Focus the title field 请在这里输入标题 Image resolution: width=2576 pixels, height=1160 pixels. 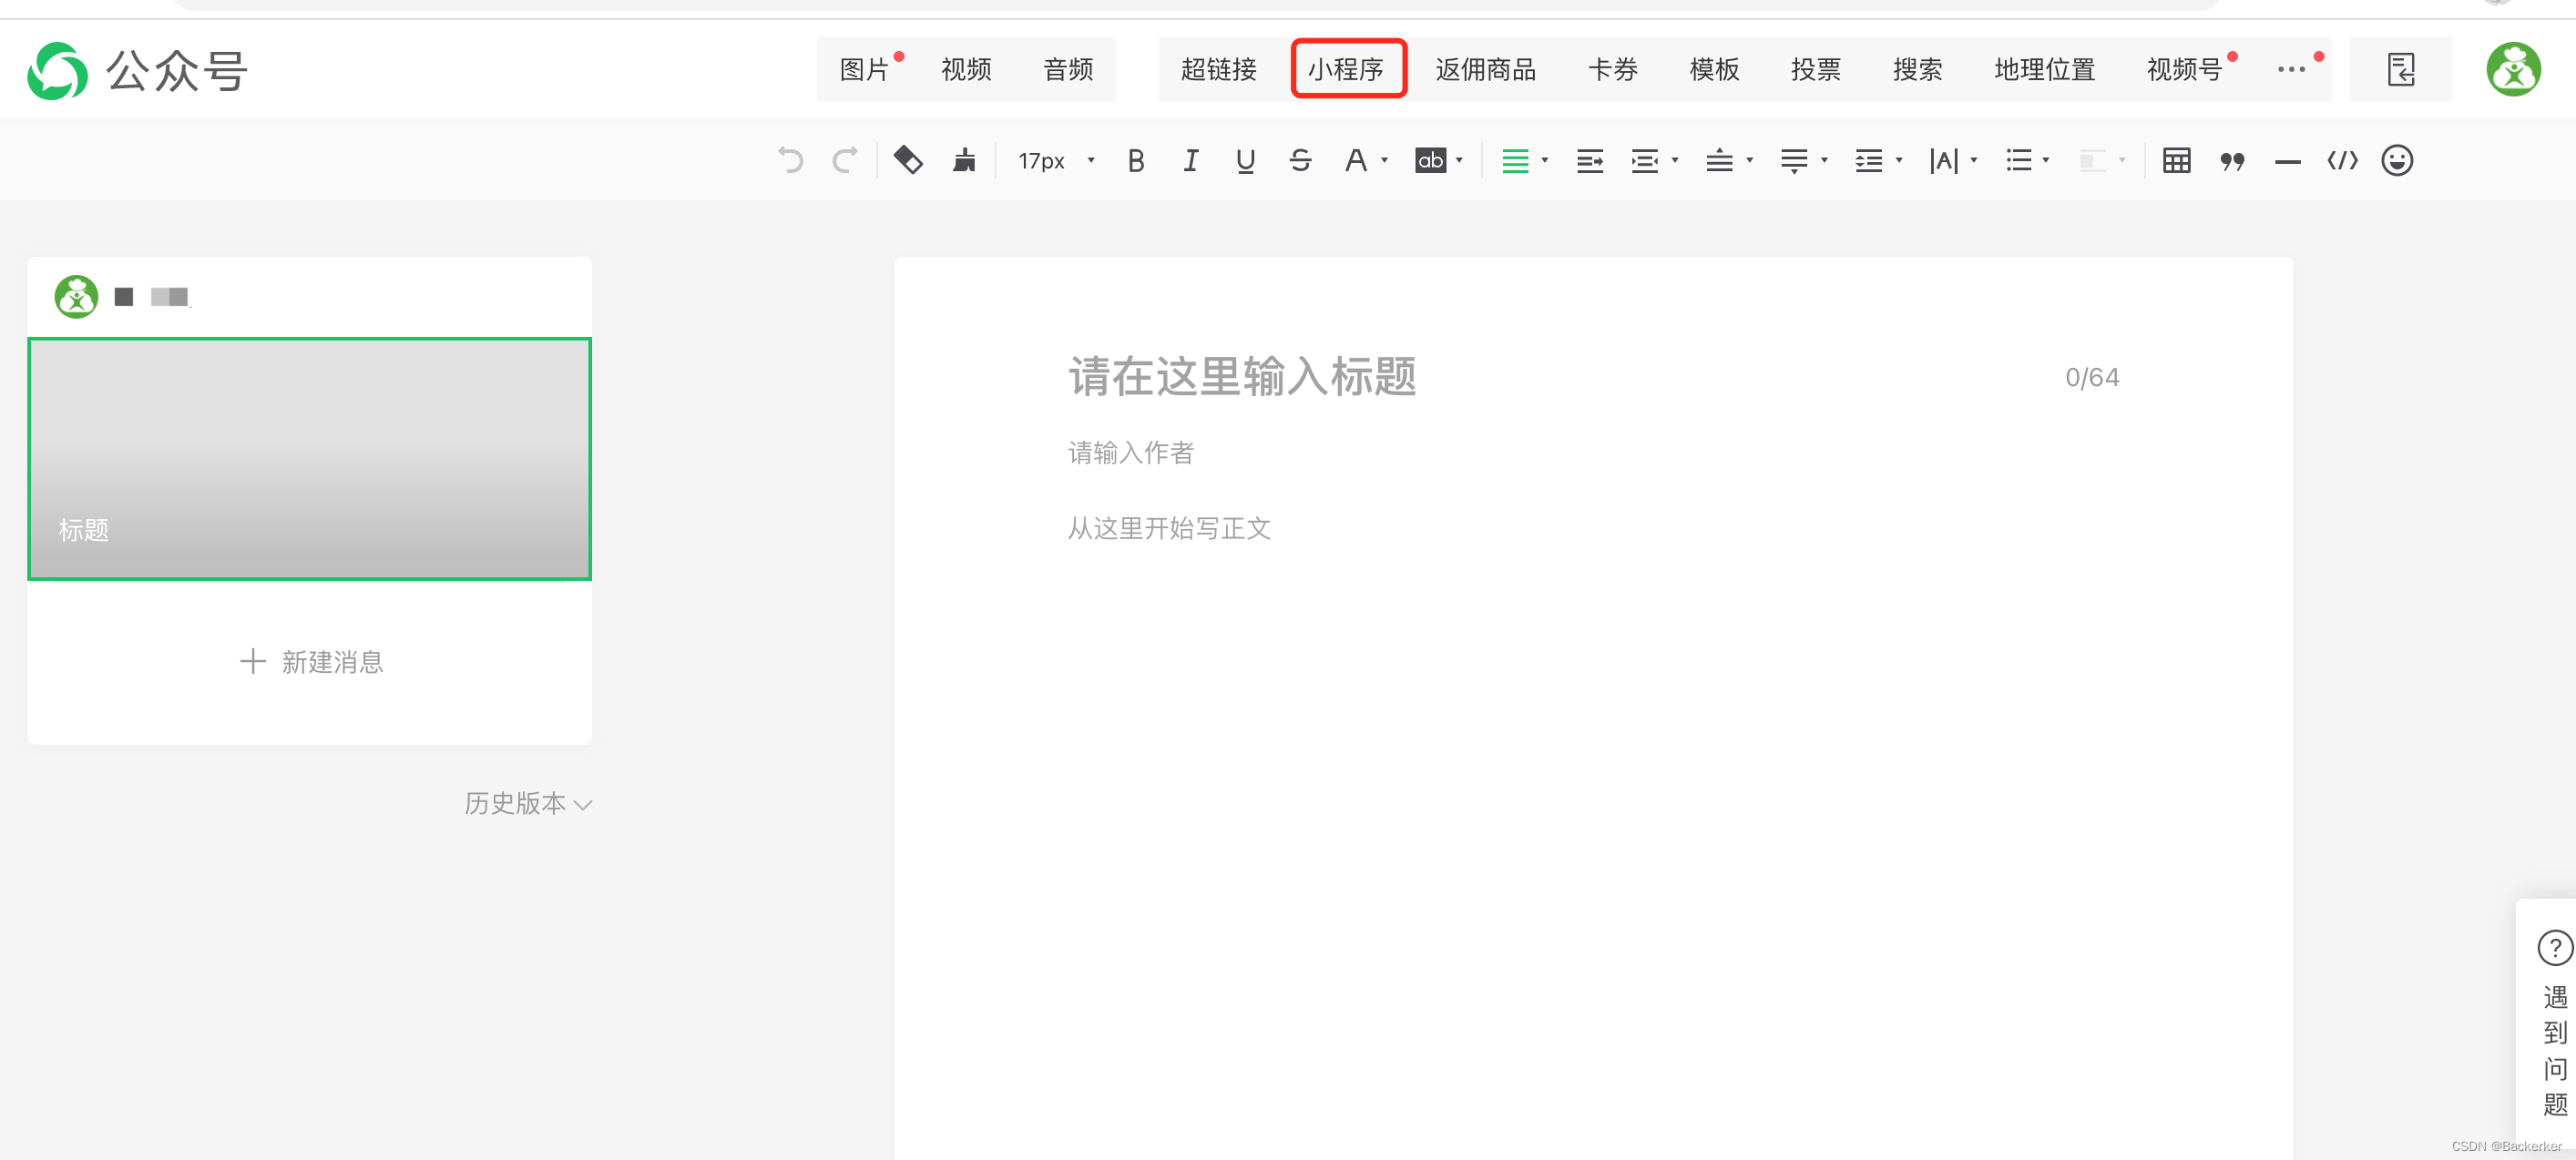tap(1242, 377)
